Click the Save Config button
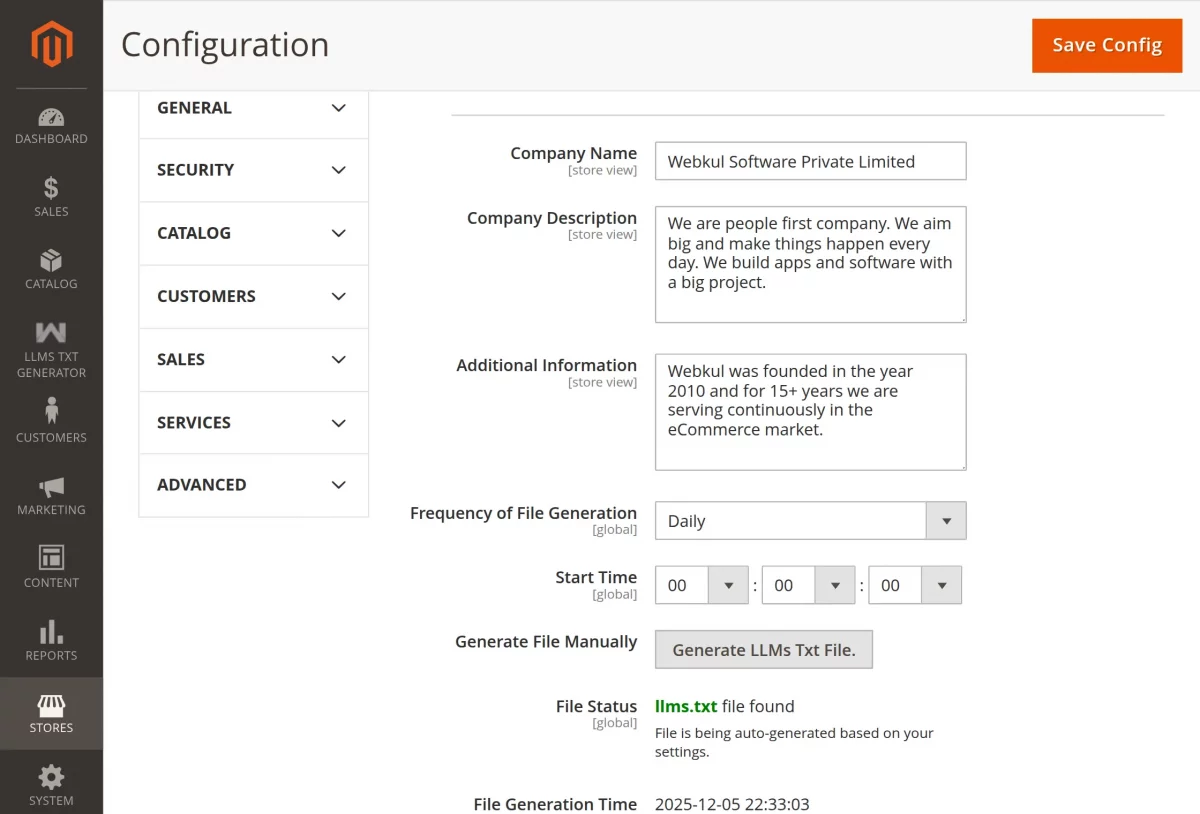This screenshot has height=814, width=1200. tap(1107, 45)
